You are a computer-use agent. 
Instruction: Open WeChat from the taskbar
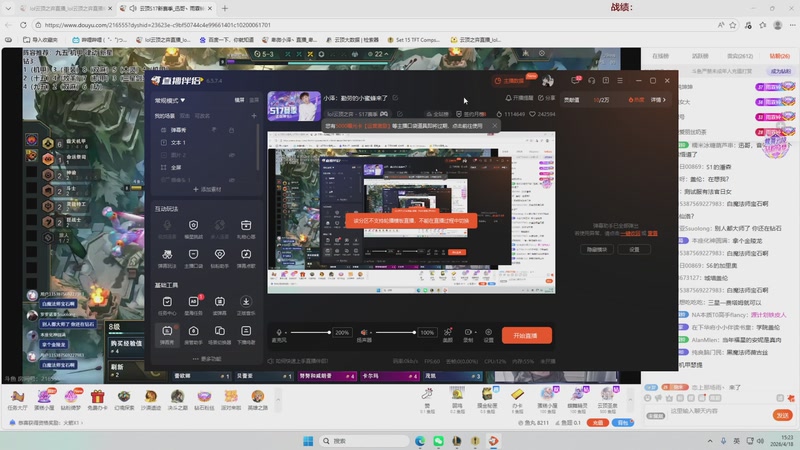438,441
